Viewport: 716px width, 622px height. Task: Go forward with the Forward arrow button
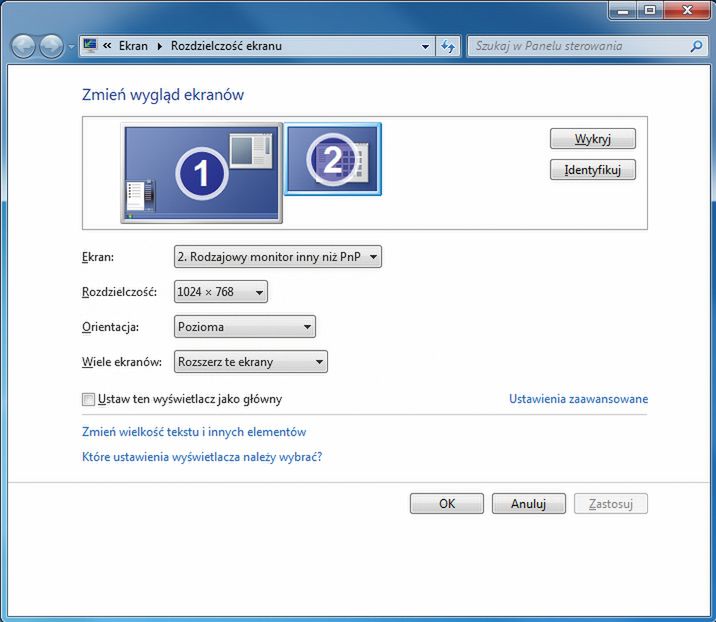coord(51,47)
